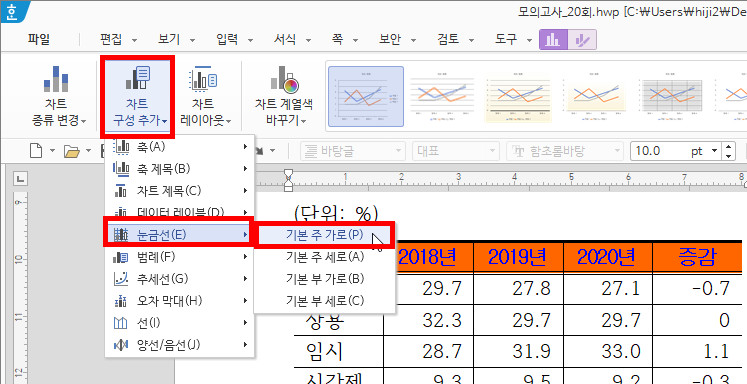Open the open-folder dropdown arrow
This screenshot has width=747, height=384.
tap(89, 152)
